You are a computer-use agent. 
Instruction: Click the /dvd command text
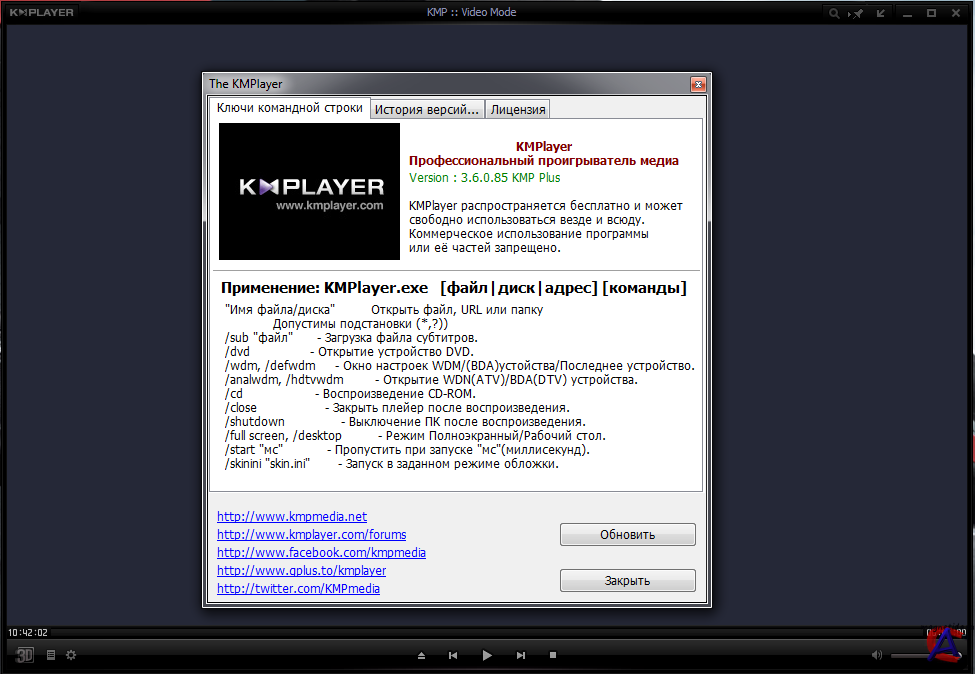237,351
